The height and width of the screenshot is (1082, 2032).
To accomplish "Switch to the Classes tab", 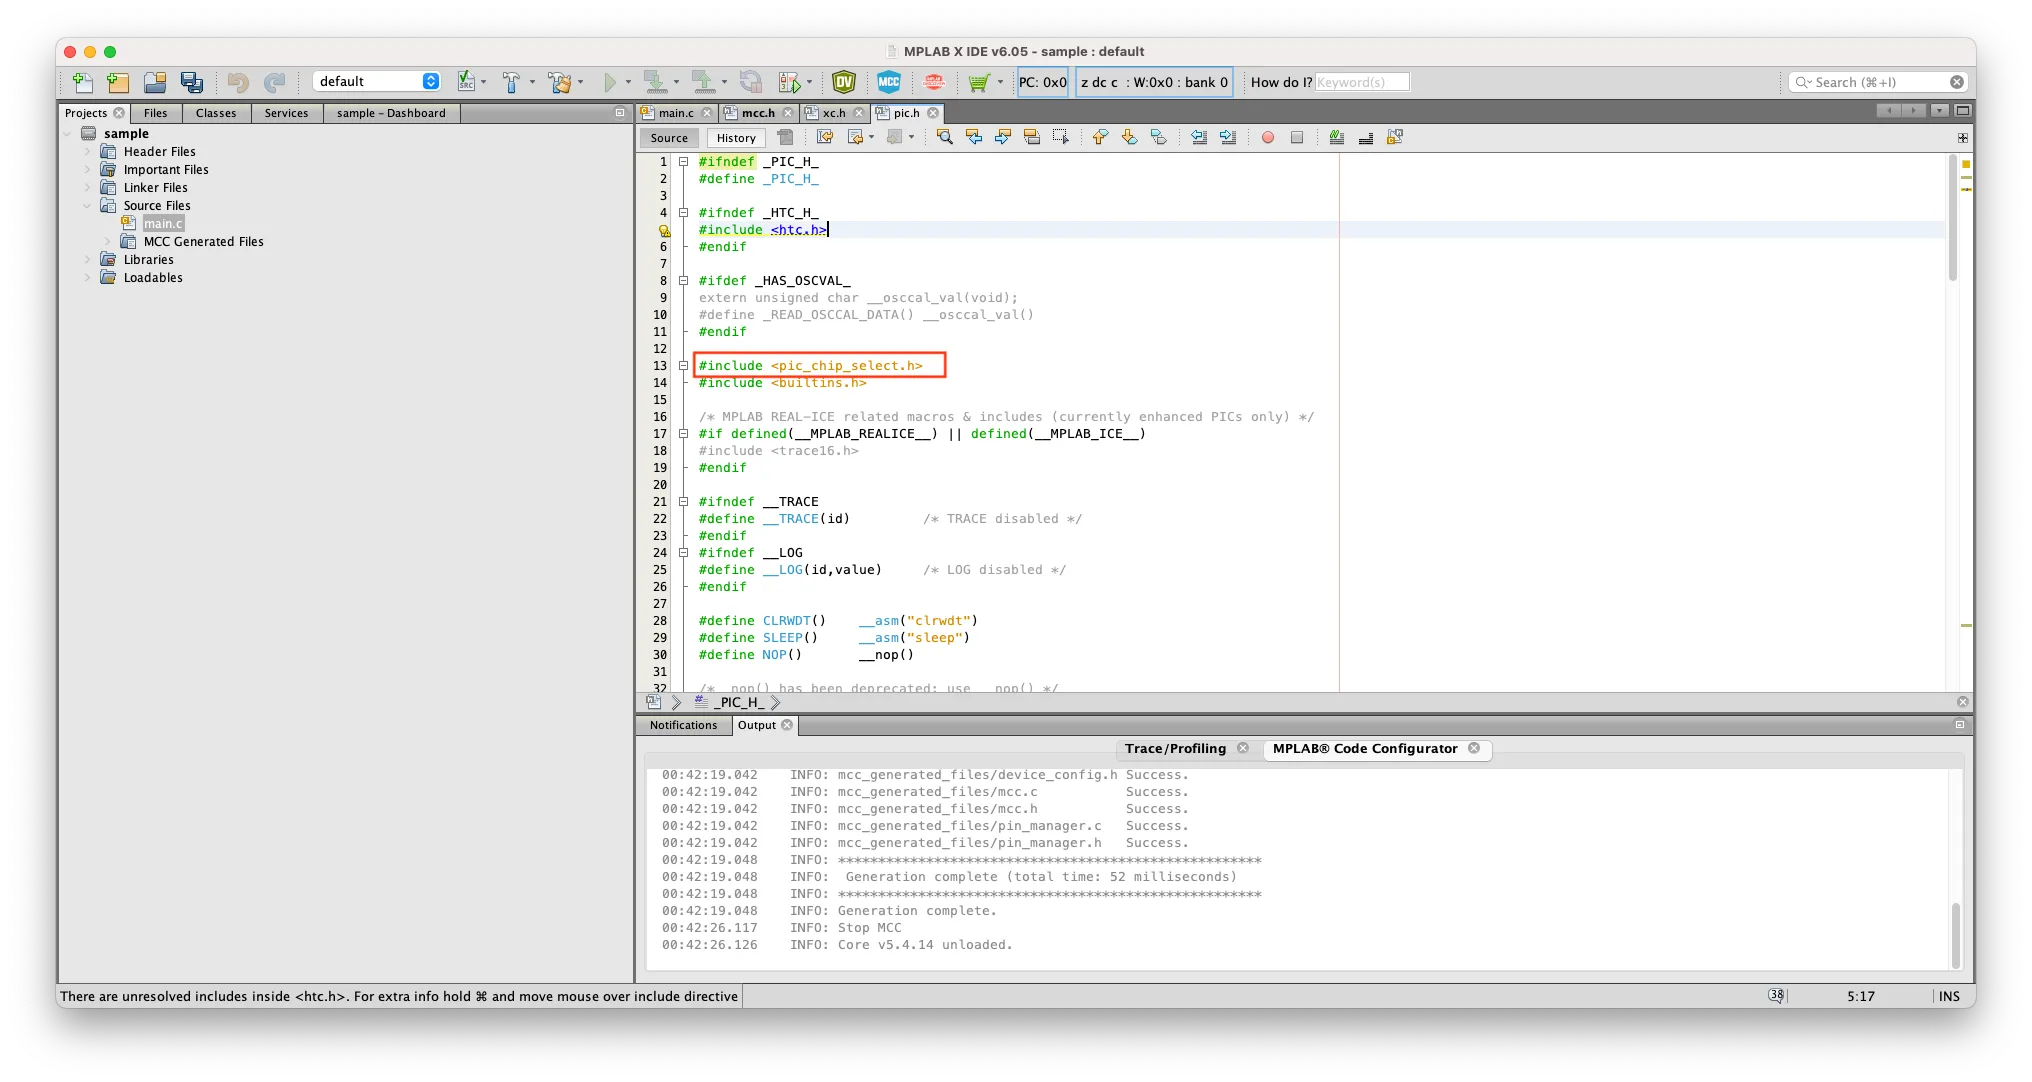I will [216, 113].
